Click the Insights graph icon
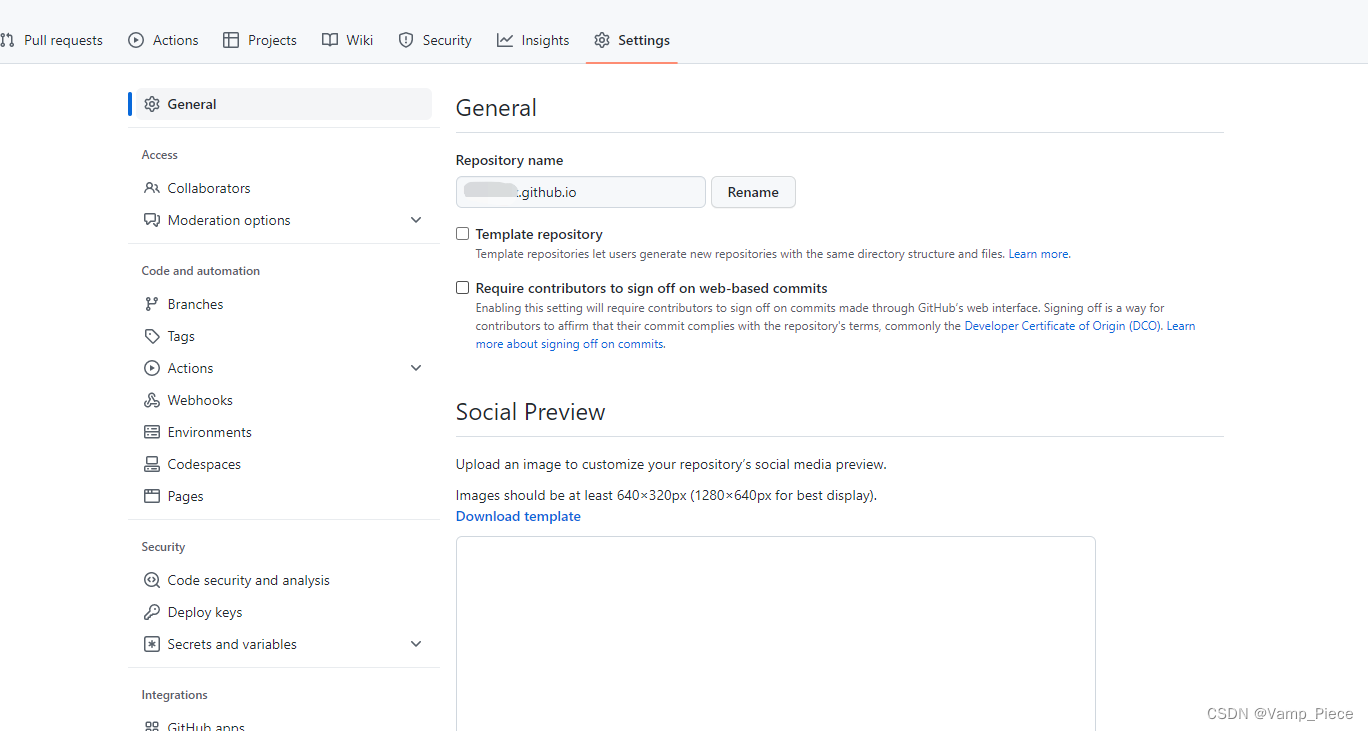The height and width of the screenshot is (731, 1368). 505,40
